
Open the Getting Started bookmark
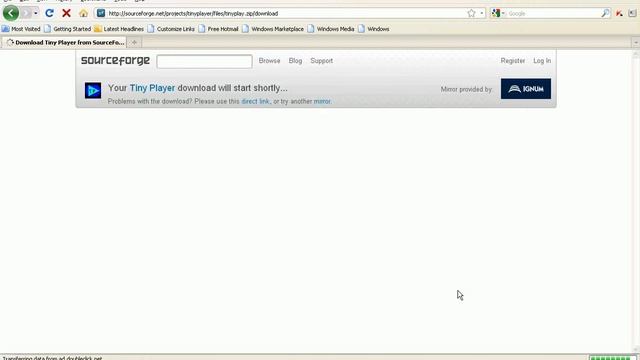tap(67, 29)
